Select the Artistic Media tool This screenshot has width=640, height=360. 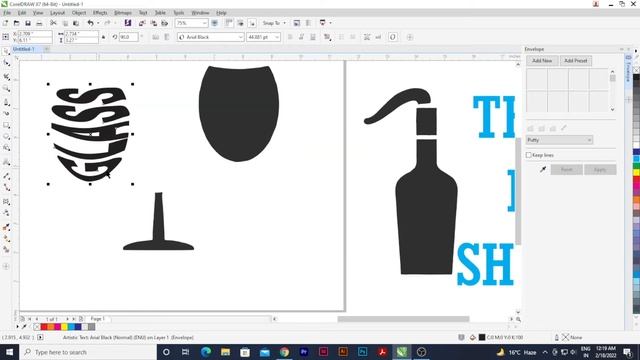[x=6, y=113]
